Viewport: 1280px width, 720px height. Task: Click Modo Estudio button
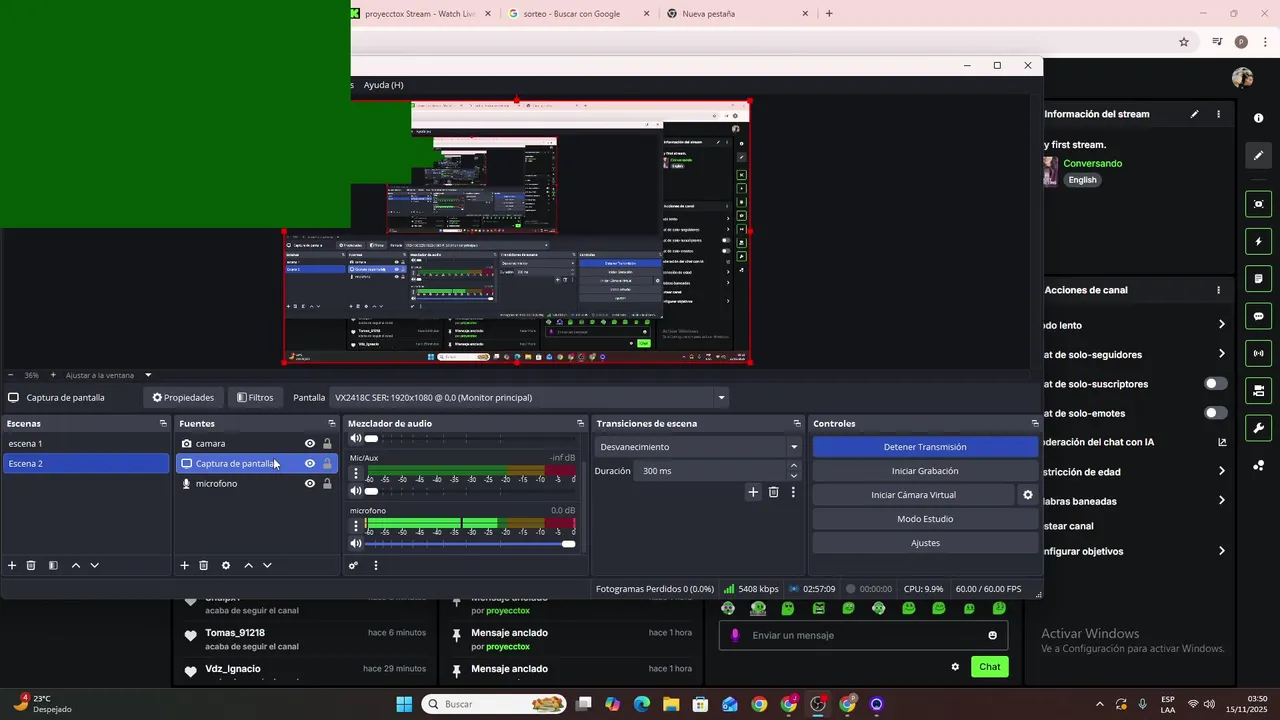tap(925, 519)
